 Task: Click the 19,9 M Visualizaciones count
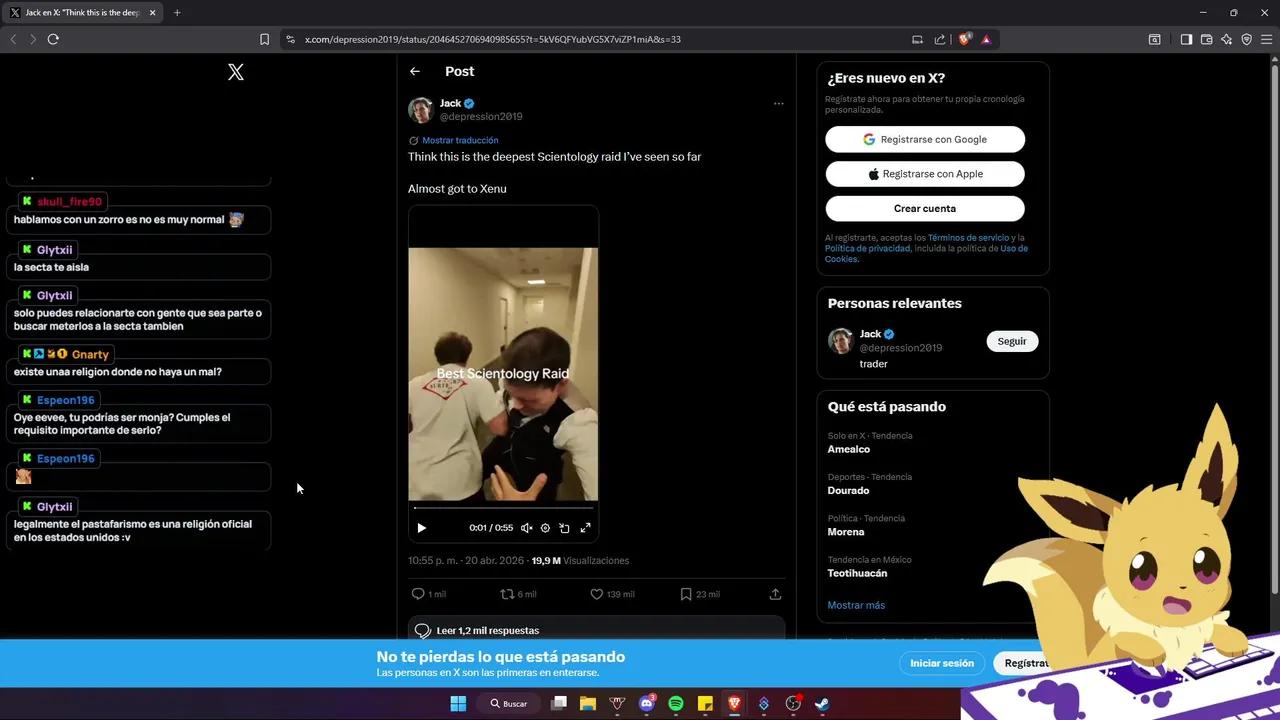580,561
